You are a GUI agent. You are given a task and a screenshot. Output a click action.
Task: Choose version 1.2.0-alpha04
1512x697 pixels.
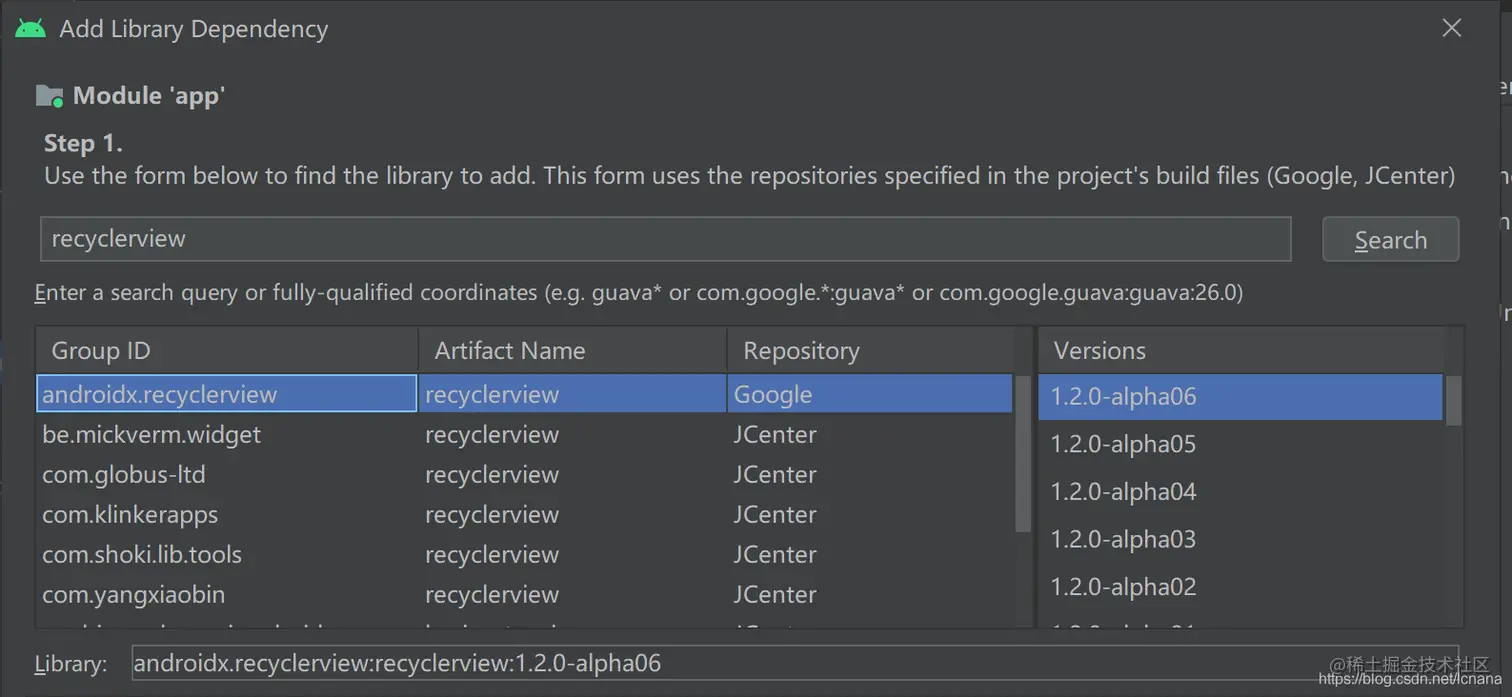1240,492
